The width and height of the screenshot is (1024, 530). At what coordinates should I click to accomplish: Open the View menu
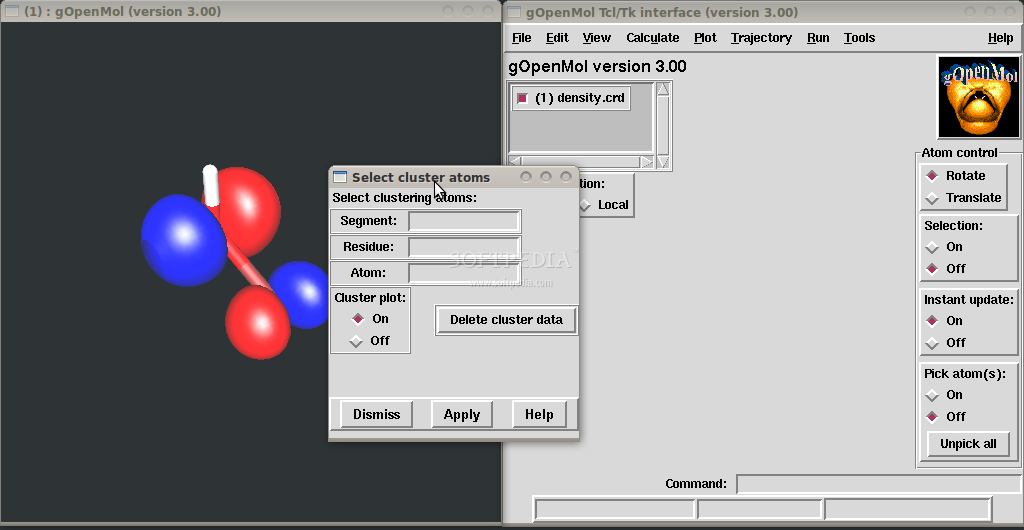[x=597, y=38]
